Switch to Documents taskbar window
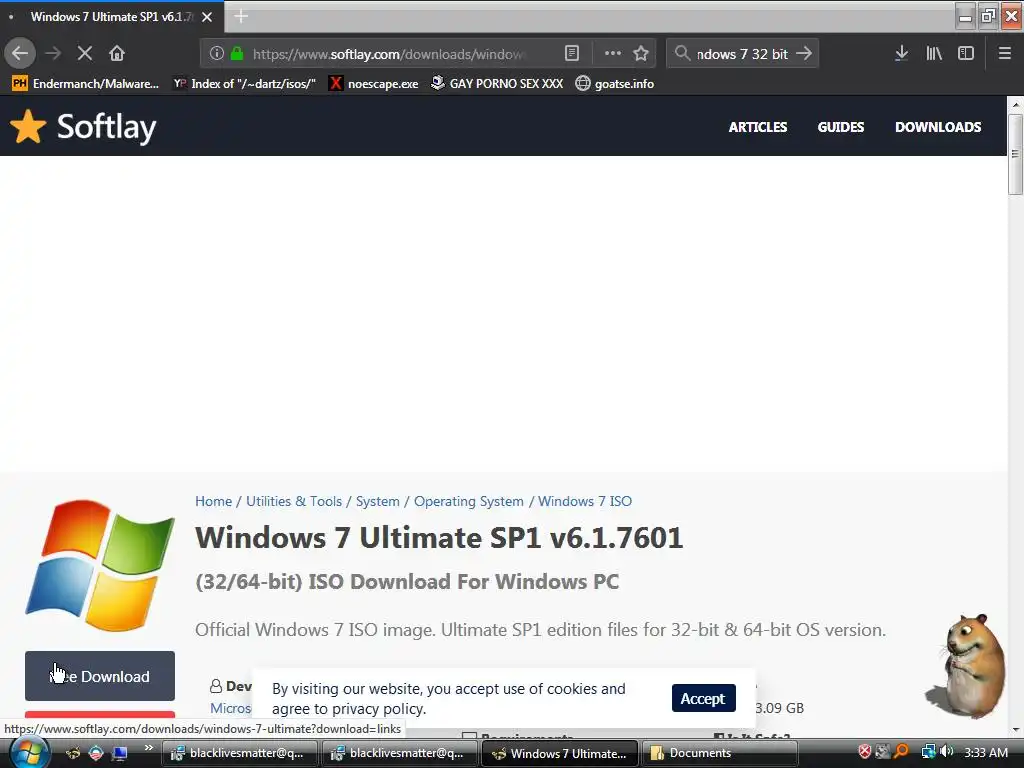Screen dimensions: 1024x768 pos(720,753)
